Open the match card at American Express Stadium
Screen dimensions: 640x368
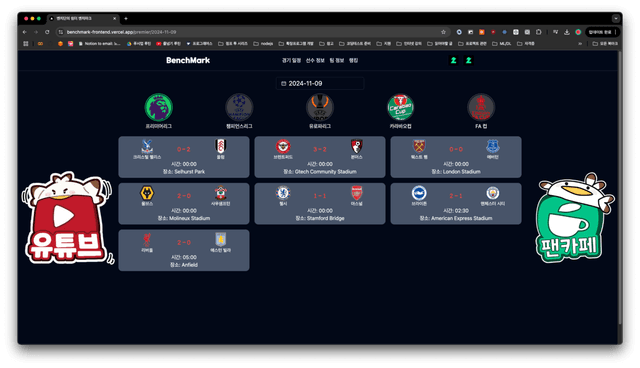point(456,204)
